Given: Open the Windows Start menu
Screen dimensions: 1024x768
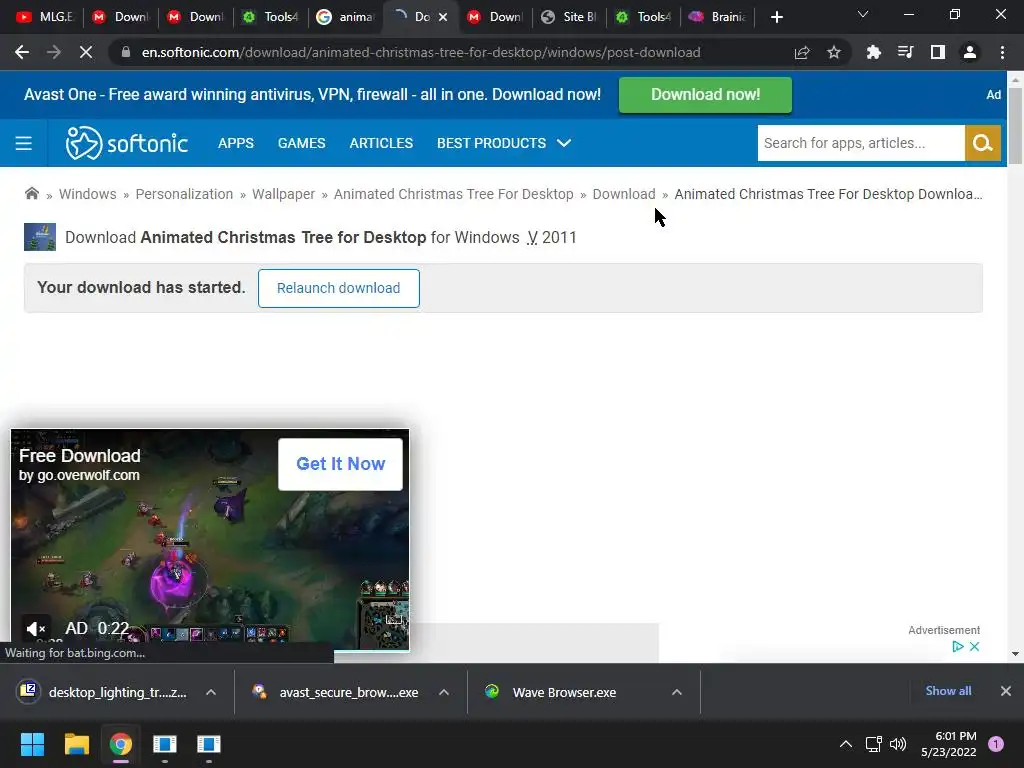Looking at the screenshot, I should click(32, 744).
